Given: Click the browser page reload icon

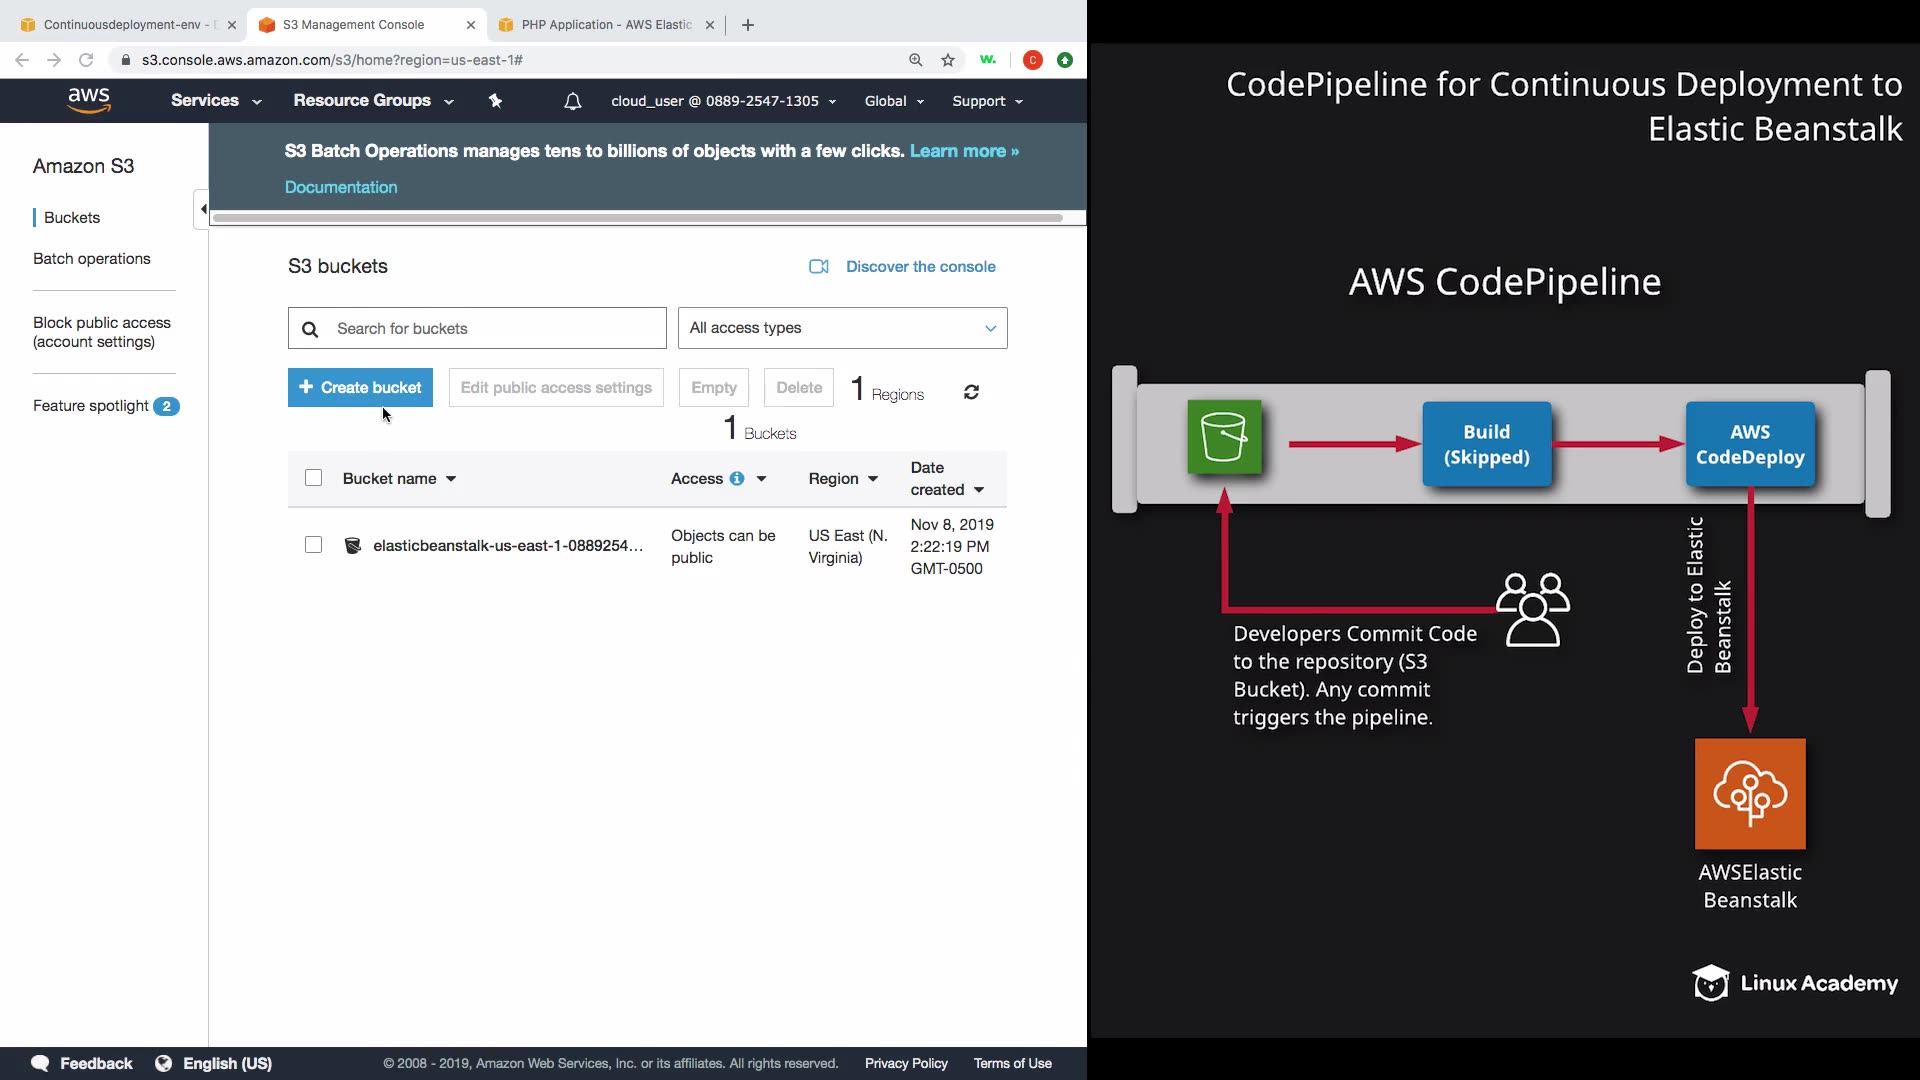Looking at the screenshot, I should coord(86,60).
